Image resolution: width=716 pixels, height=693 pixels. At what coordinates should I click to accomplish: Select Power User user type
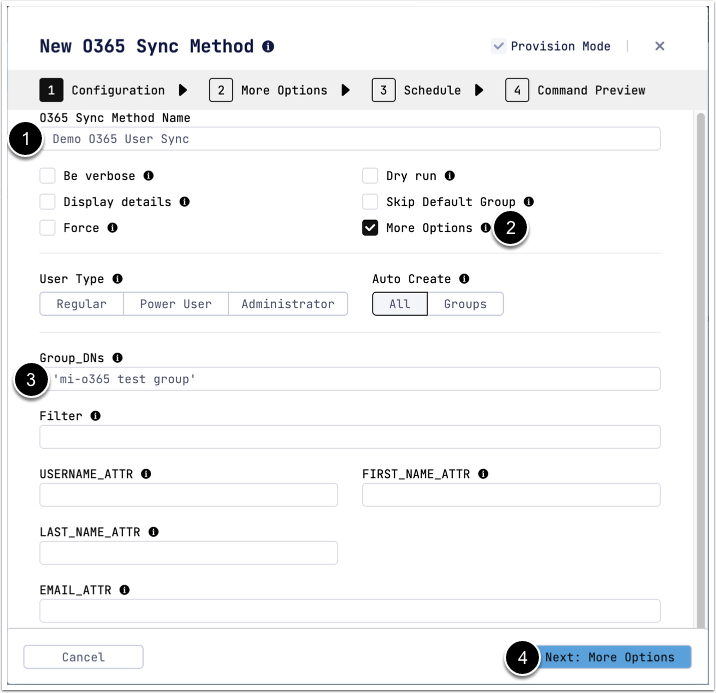coord(176,304)
